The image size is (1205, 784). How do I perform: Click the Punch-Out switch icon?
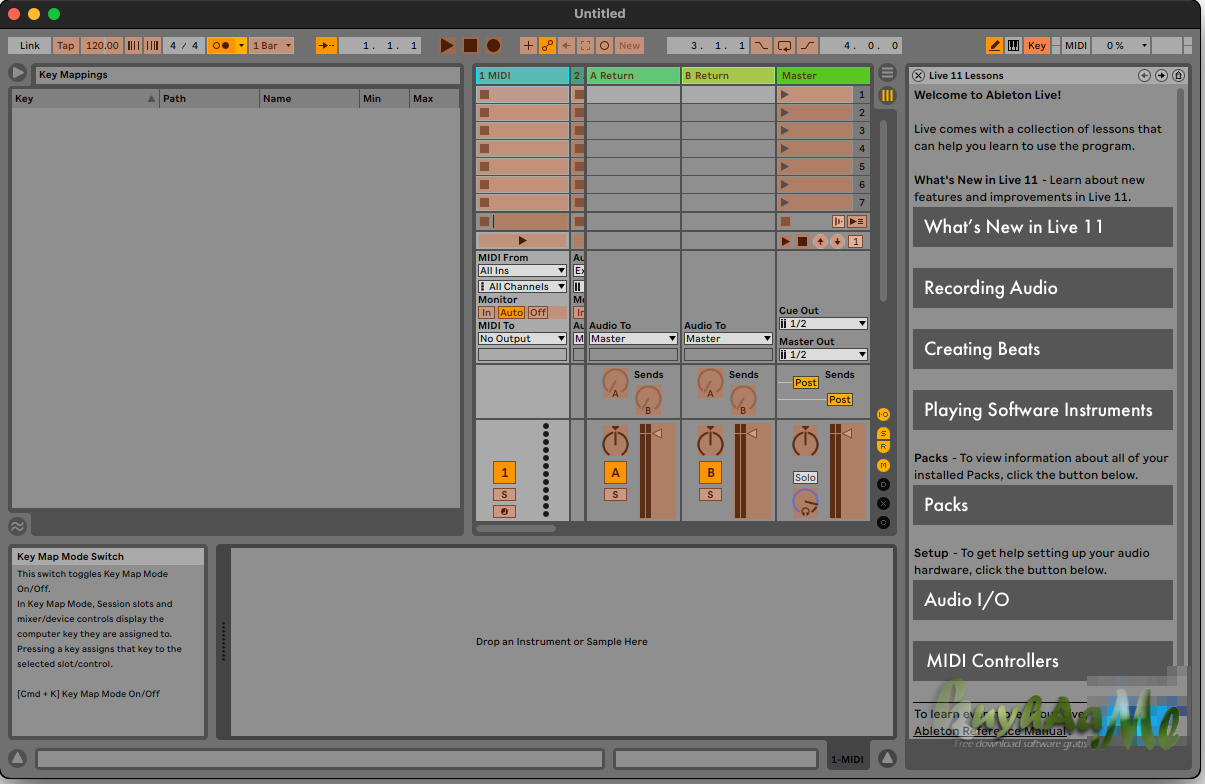coord(808,45)
